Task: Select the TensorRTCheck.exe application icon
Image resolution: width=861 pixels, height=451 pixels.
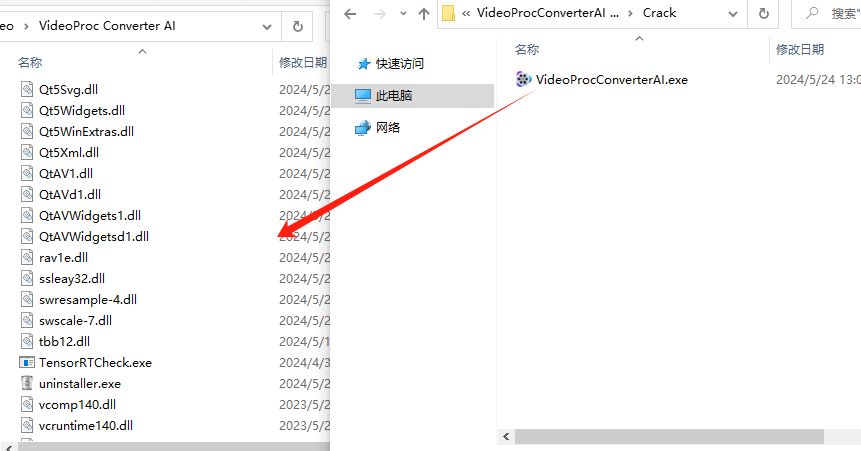Action: point(27,362)
